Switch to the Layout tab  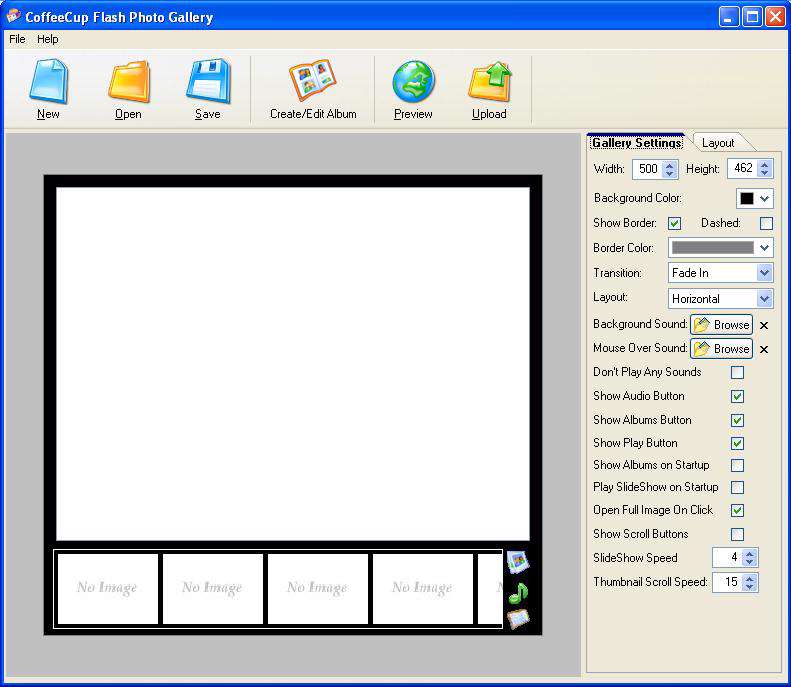click(718, 143)
